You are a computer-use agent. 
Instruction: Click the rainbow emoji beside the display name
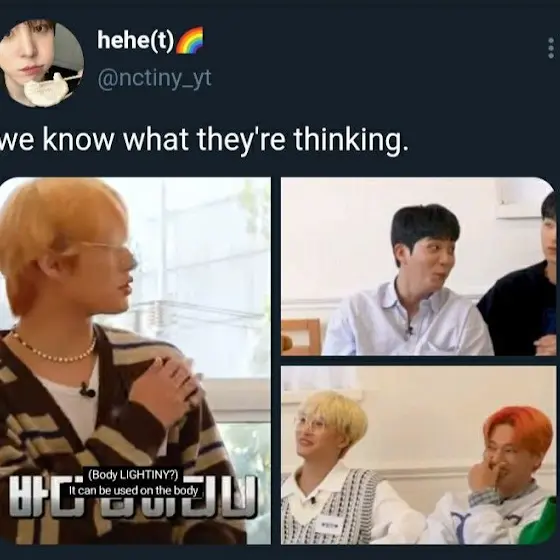[190, 40]
